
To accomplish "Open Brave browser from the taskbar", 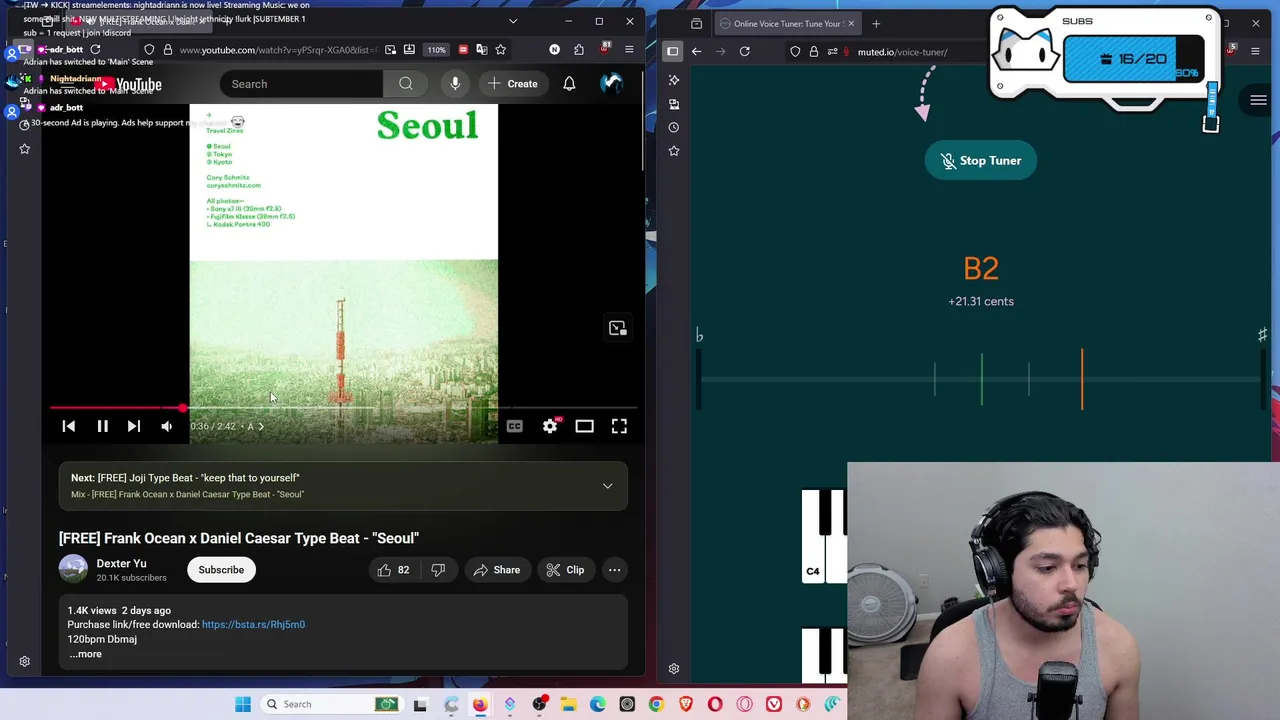I will click(x=686, y=704).
